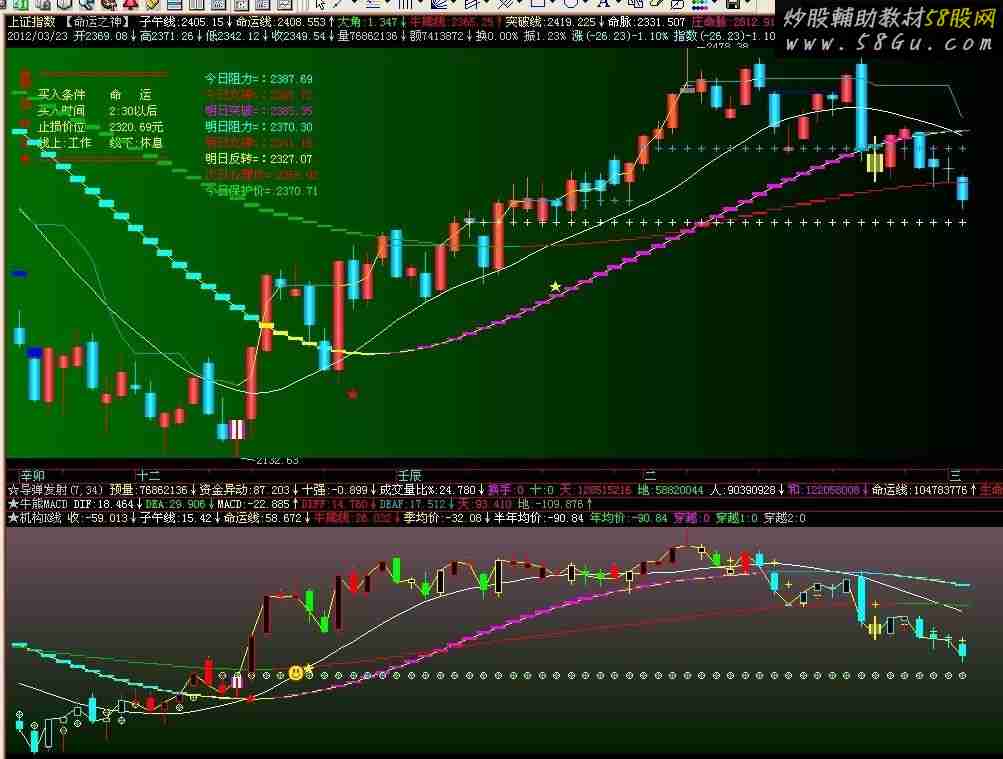The width and height of the screenshot is (1003, 759).
Task: Click the DEA:29.906 green value
Action: [x=175, y=504]
